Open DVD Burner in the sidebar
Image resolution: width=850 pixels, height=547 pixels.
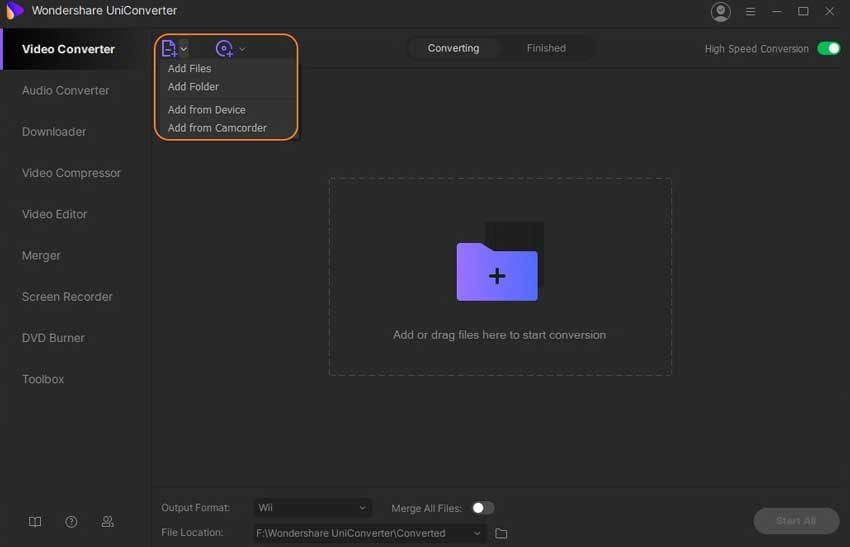click(x=53, y=338)
